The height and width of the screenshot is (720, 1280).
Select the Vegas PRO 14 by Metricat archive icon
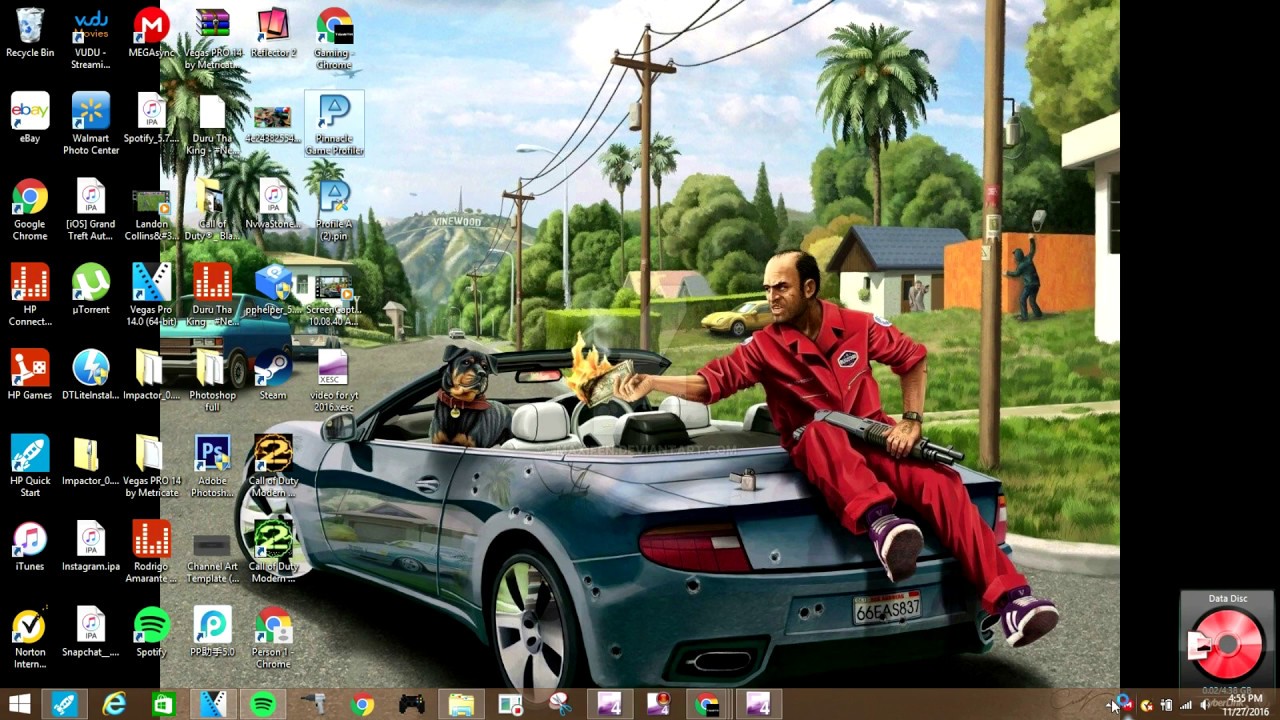(x=212, y=39)
